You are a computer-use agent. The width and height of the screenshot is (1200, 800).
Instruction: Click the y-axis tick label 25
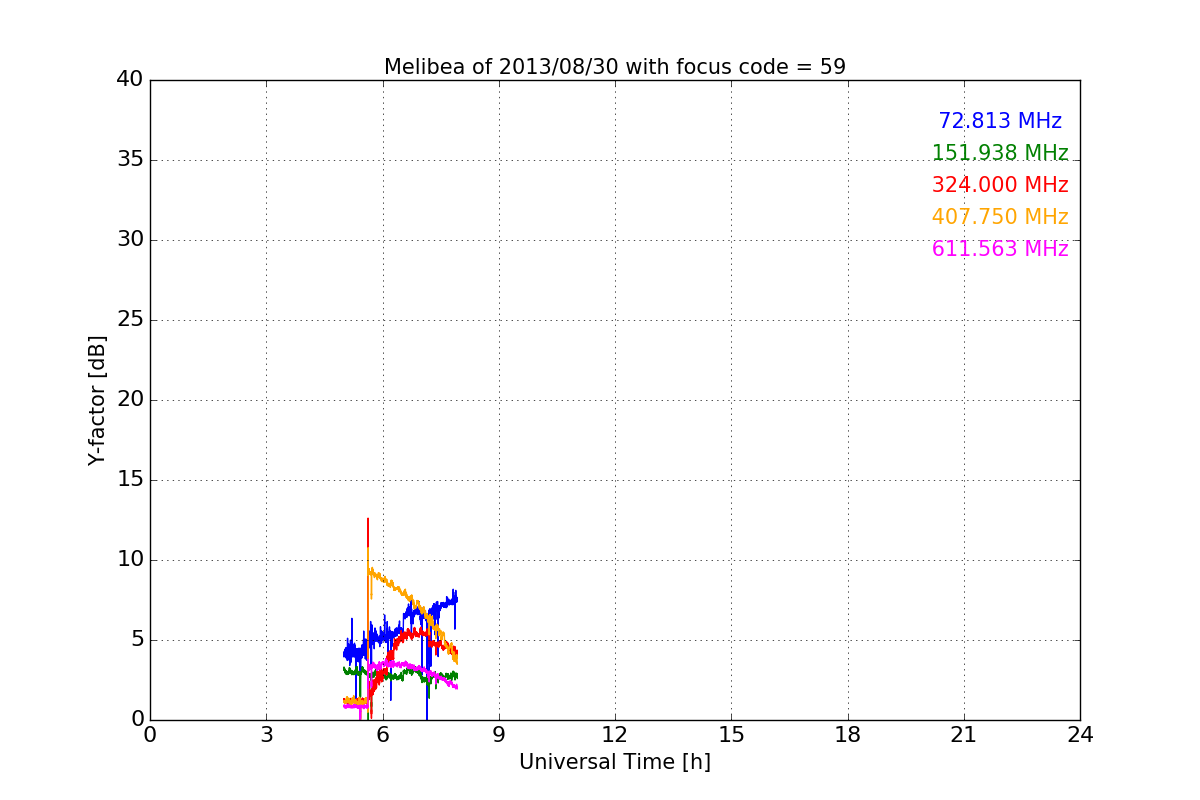coord(130,320)
